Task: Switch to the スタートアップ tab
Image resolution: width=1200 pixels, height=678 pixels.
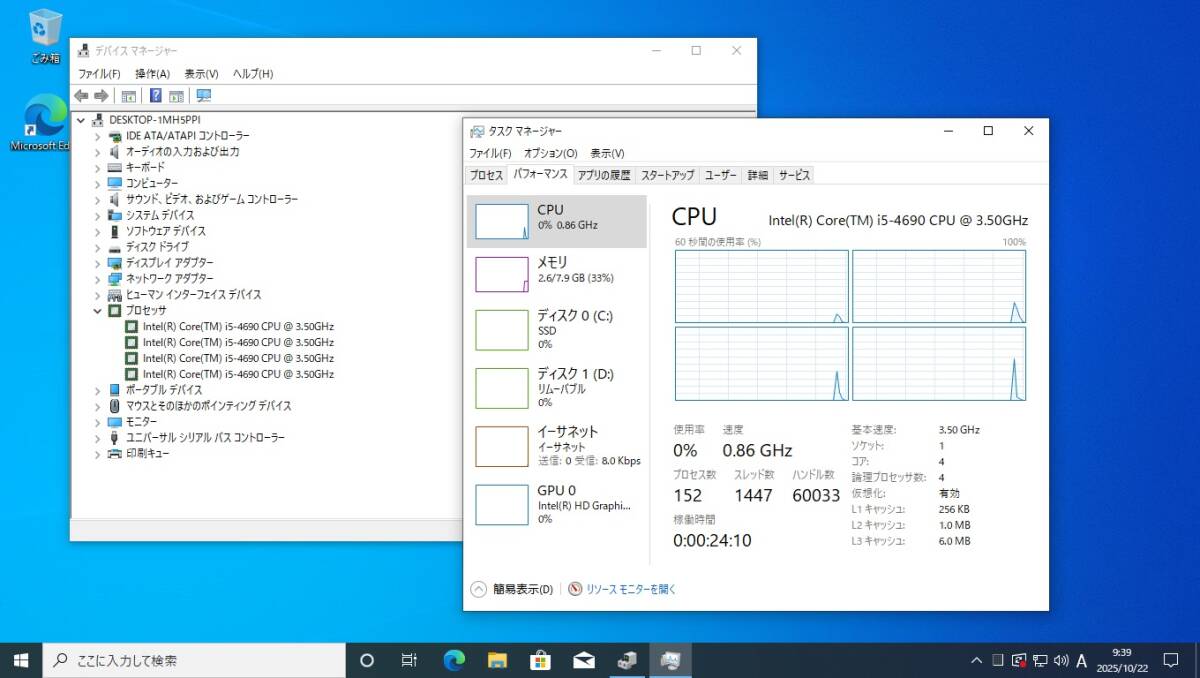Action: (667, 175)
